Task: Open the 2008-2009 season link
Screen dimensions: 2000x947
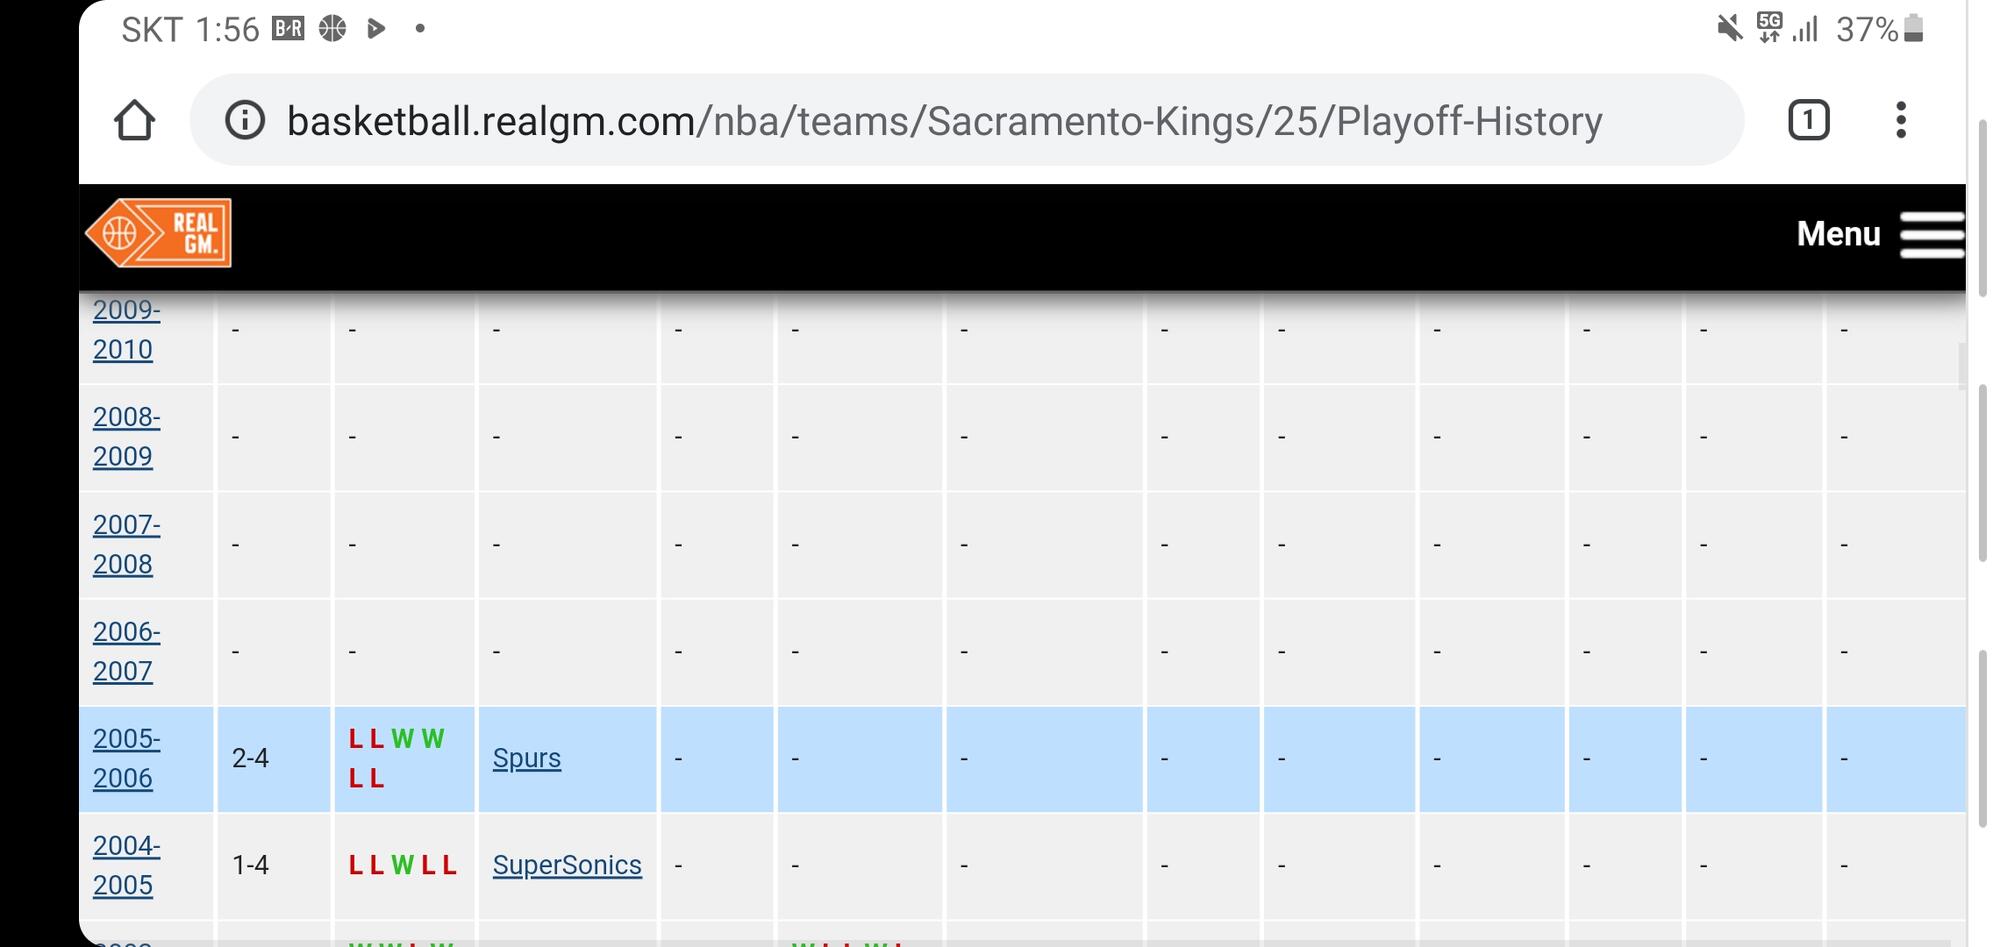Action: pyautogui.click(x=126, y=437)
